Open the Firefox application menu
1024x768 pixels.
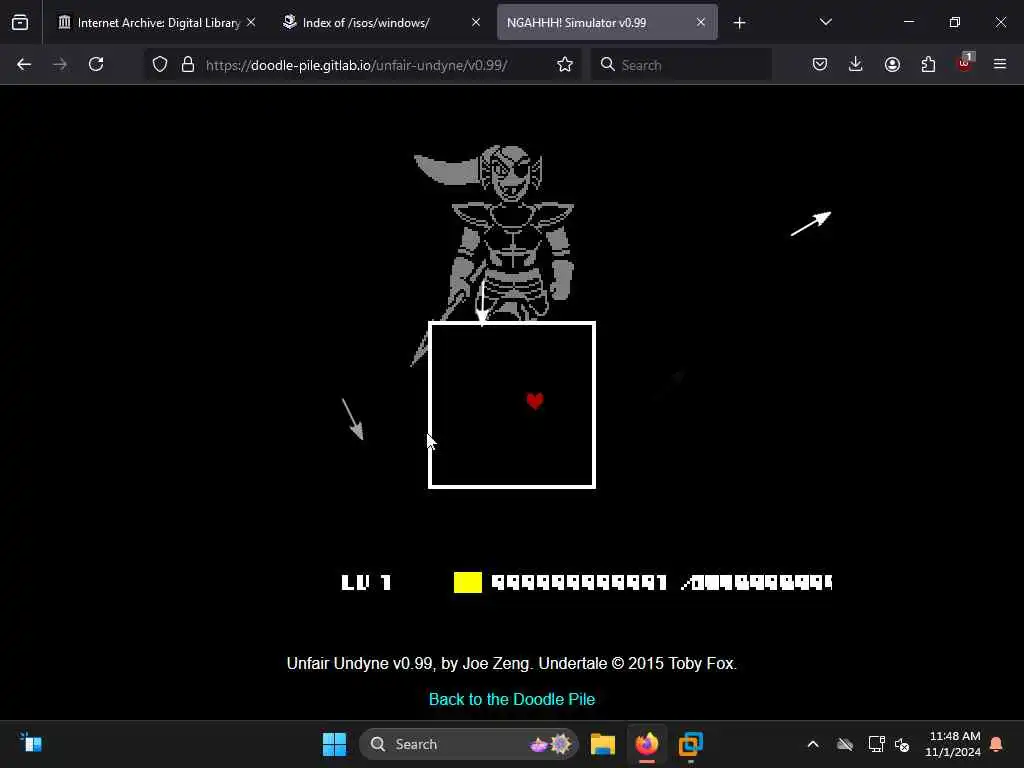[x=1000, y=65]
